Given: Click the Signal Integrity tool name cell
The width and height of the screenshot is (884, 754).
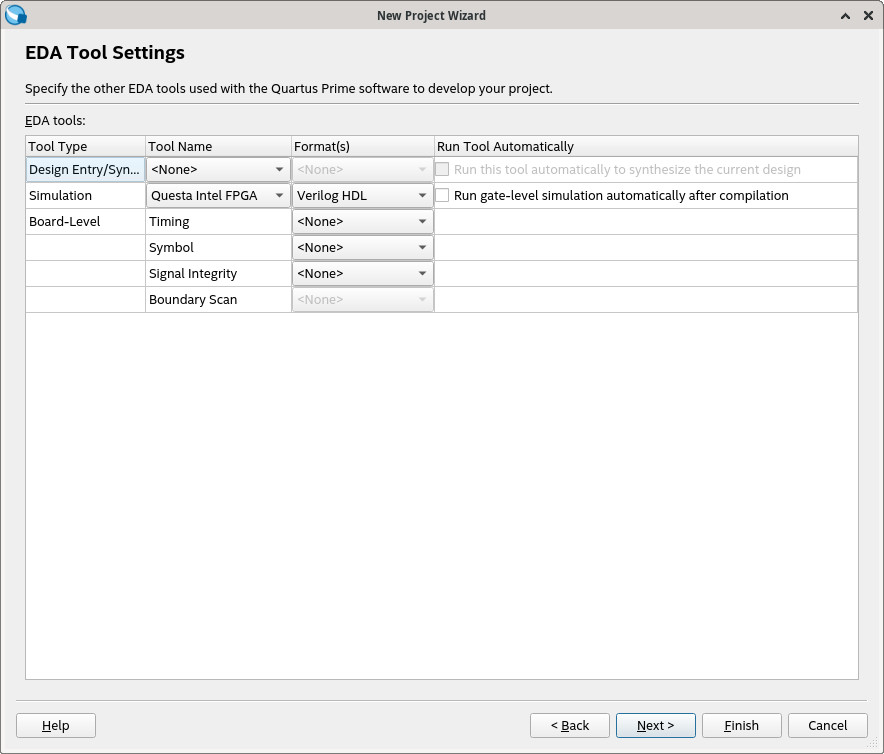Looking at the screenshot, I should coord(218,273).
